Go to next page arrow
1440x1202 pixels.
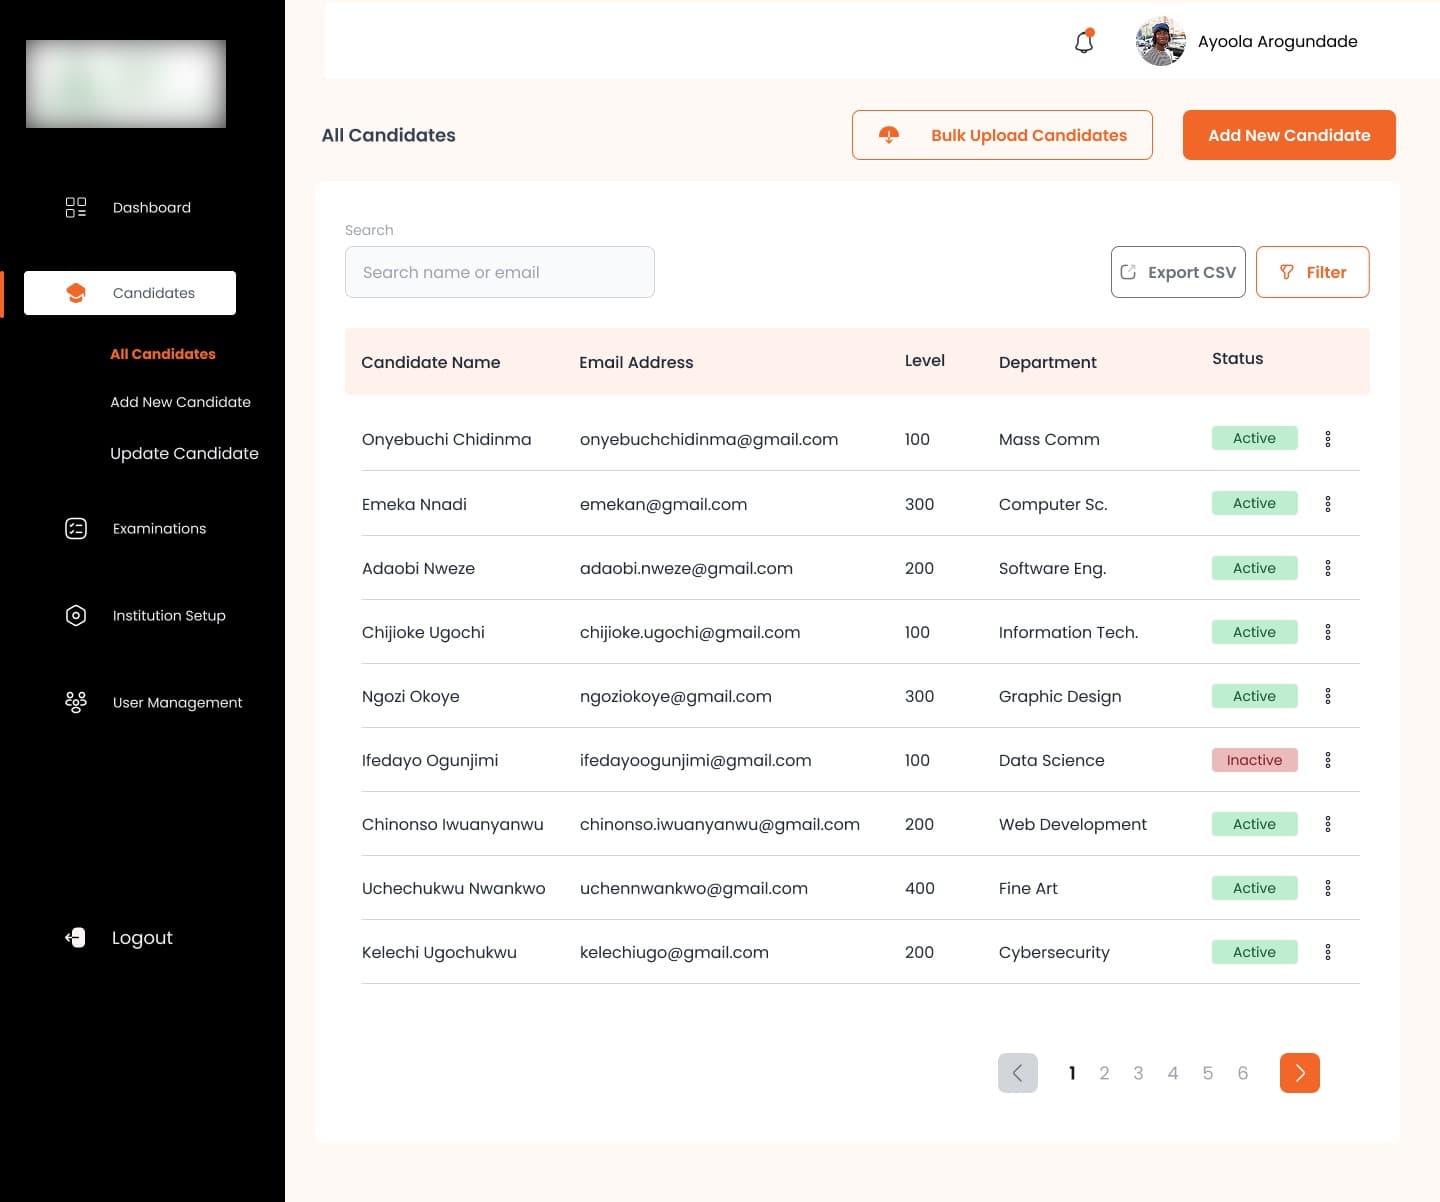pyautogui.click(x=1300, y=1073)
